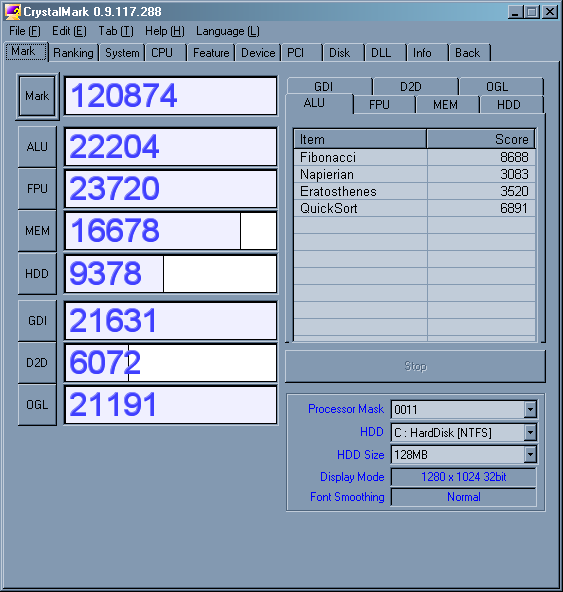The width and height of the screenshot is (563, 592).
Task: Switch to the Feature tab
Action: click(x=211, y=52)
